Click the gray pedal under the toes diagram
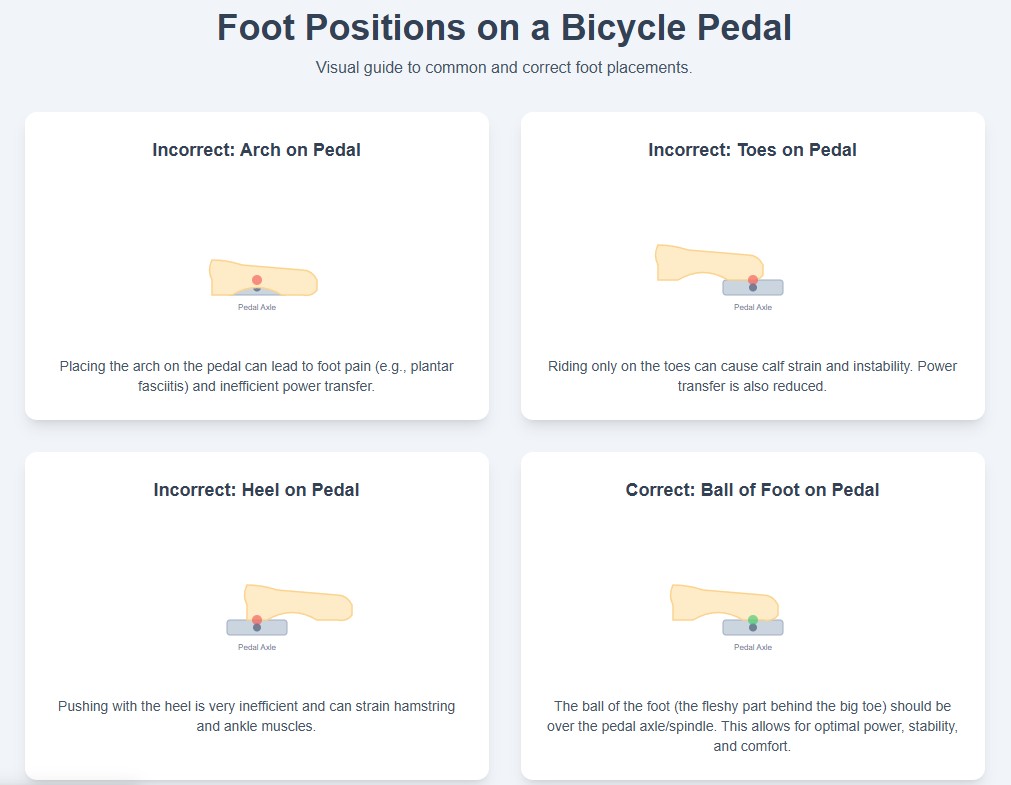Viewport: 1011px width, 785px height. [752, 288]
